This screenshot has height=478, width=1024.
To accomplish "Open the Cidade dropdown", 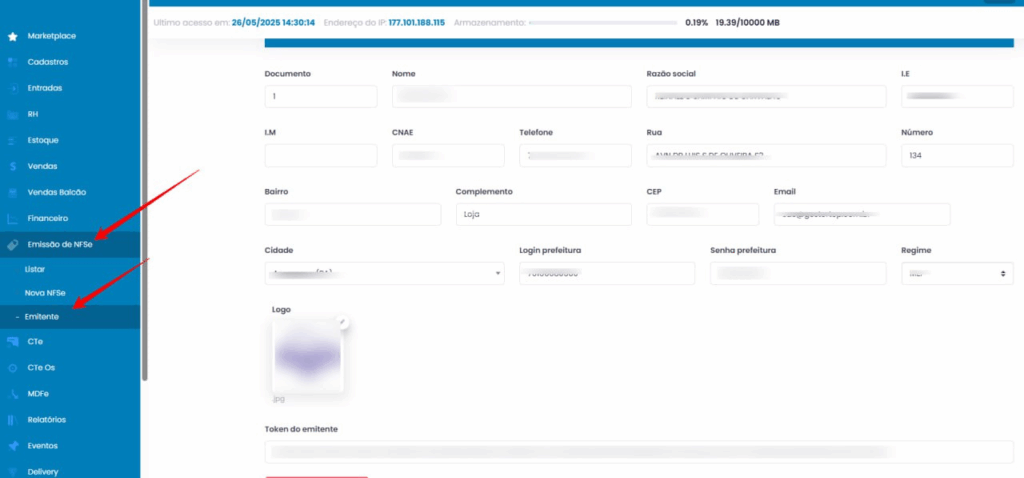I will coord(384,273).
